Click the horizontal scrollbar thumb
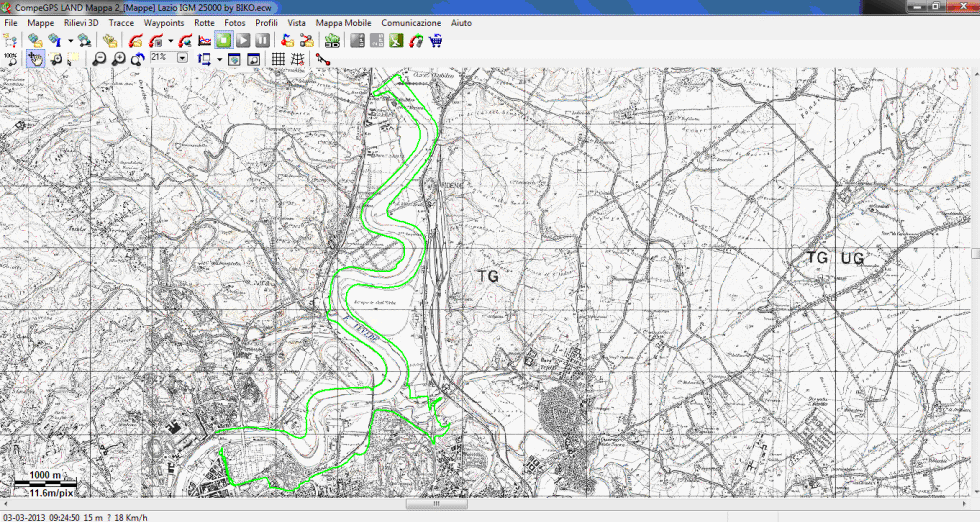 coord(435,504)
